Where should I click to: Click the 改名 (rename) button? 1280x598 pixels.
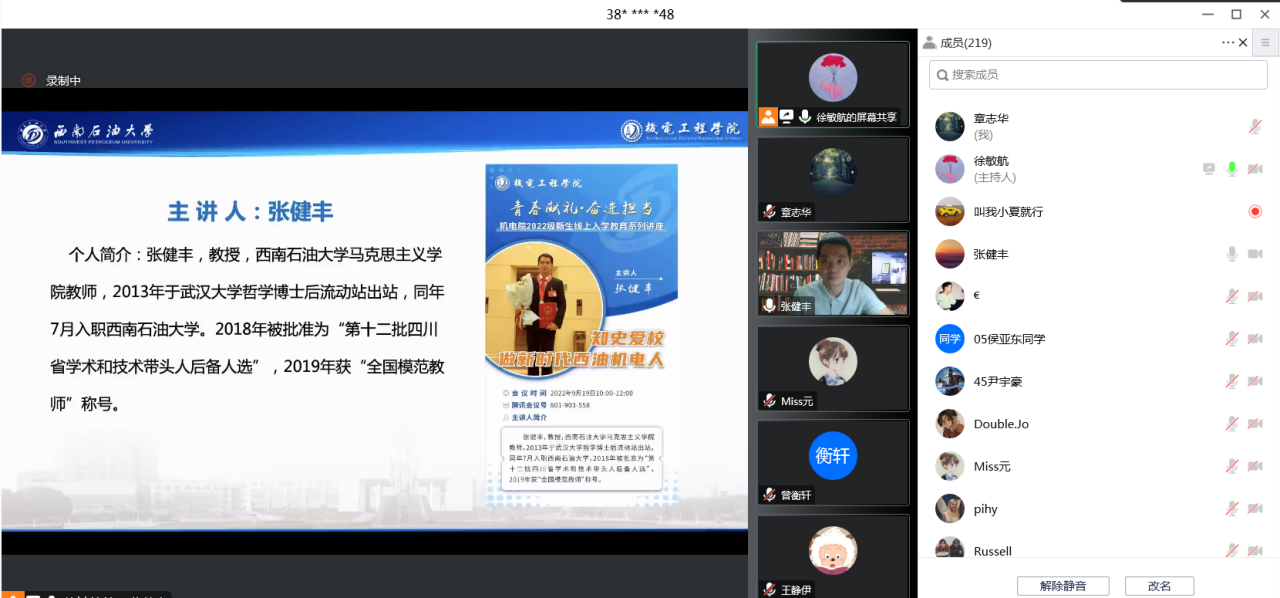(x=1159, y=586)
